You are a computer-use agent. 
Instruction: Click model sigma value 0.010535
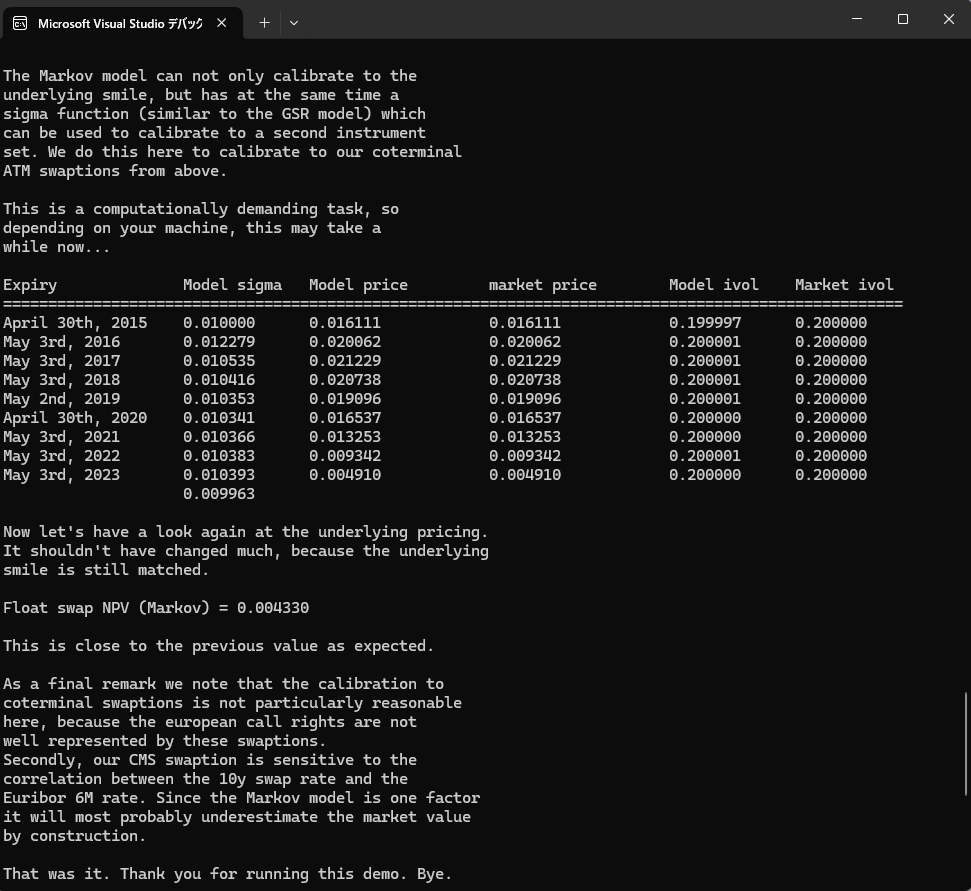(x=219, y=361)
